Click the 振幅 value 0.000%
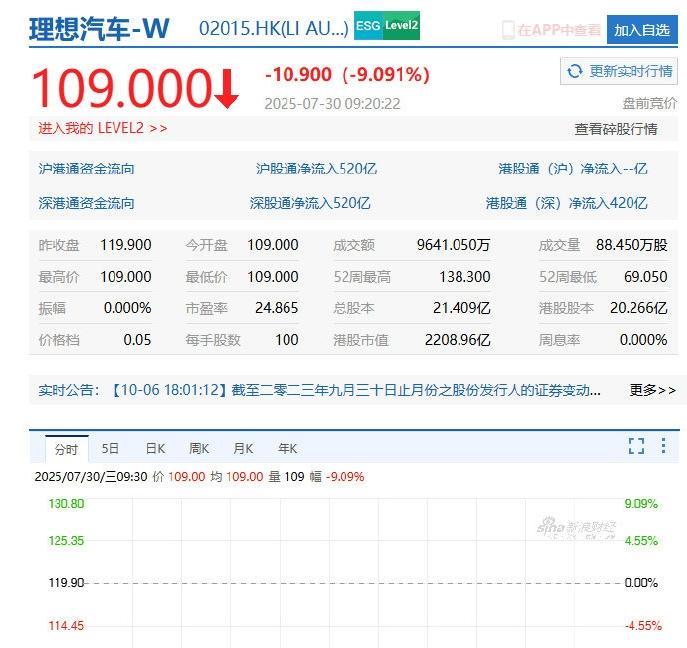Image resolution: width=687 pixels, height=648 pixels. coord(127,308)
